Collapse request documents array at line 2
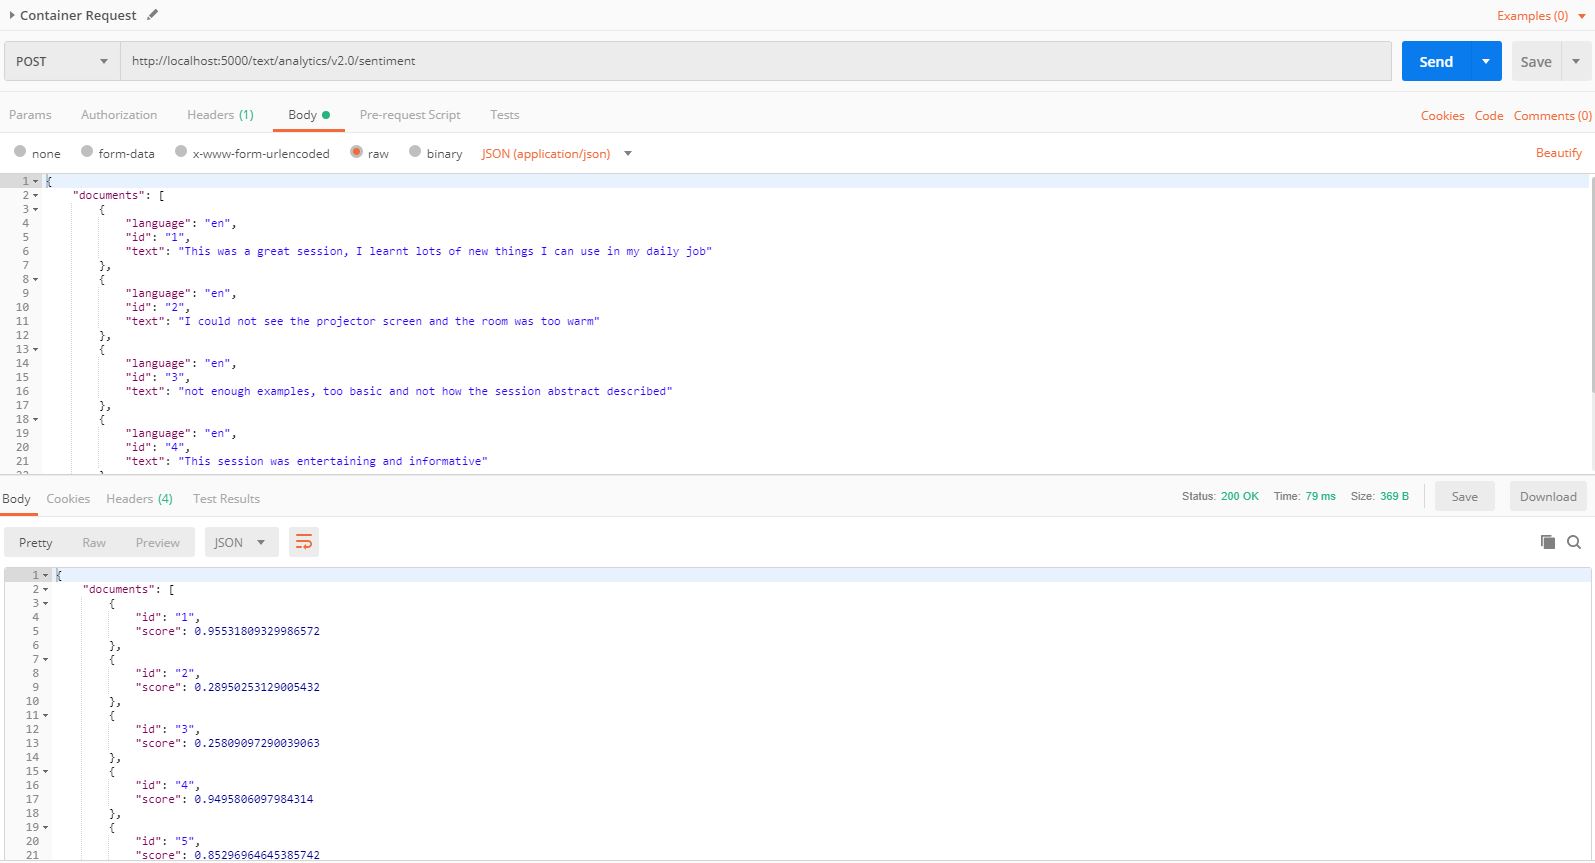 [36, 196]
